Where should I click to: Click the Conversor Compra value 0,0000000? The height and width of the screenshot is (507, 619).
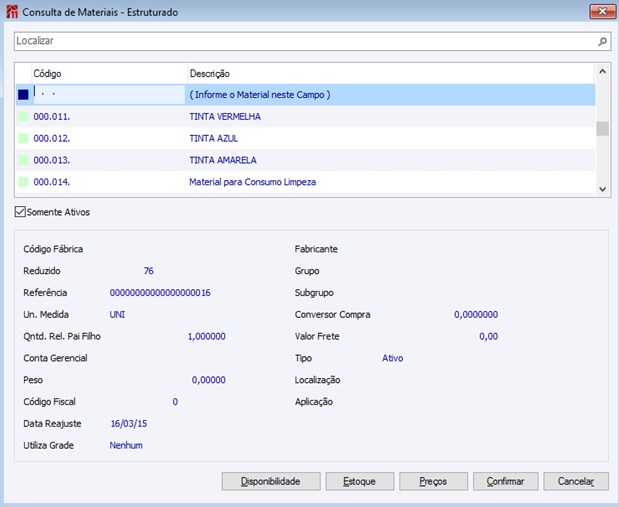tap(476, 314)
